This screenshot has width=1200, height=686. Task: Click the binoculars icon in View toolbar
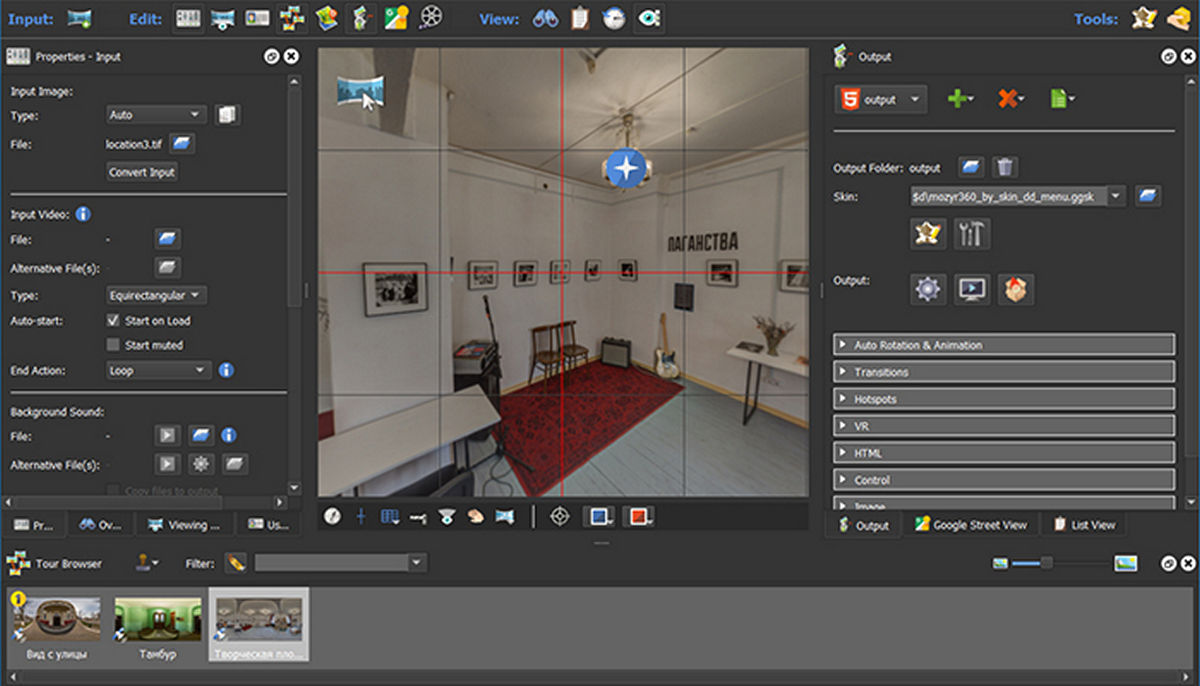point(545,17)
